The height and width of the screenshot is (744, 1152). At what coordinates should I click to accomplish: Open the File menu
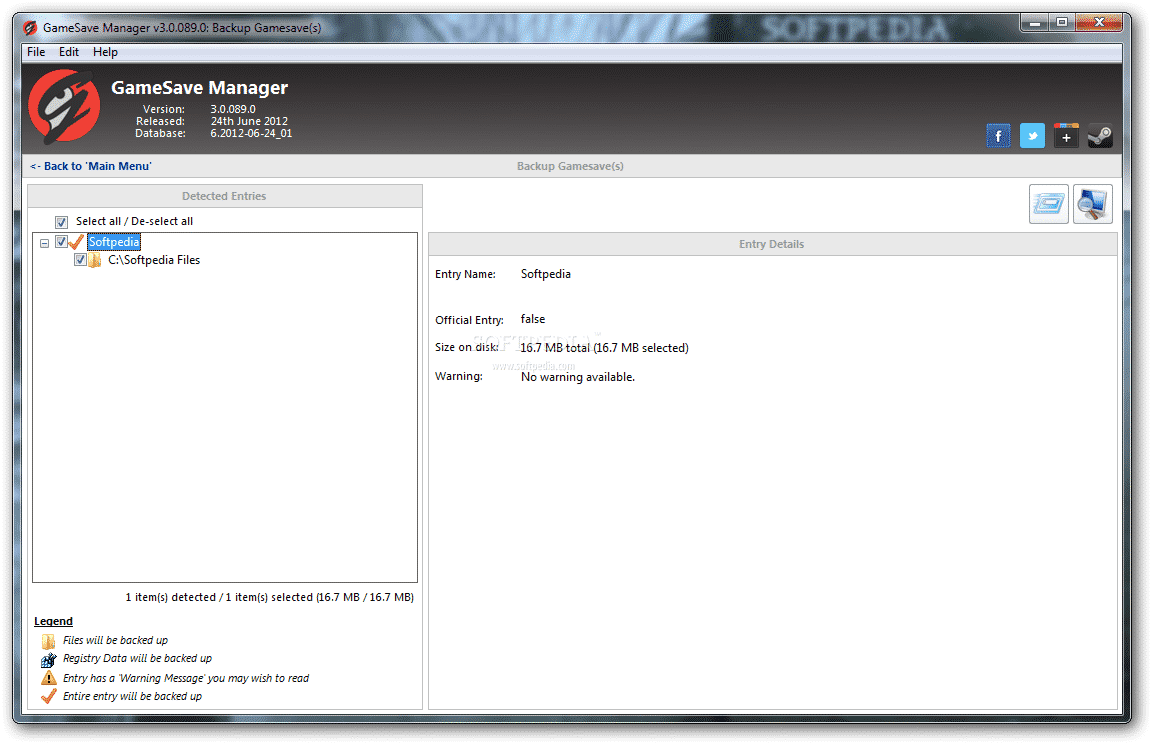pyautogui.click(x=36, y=52)
